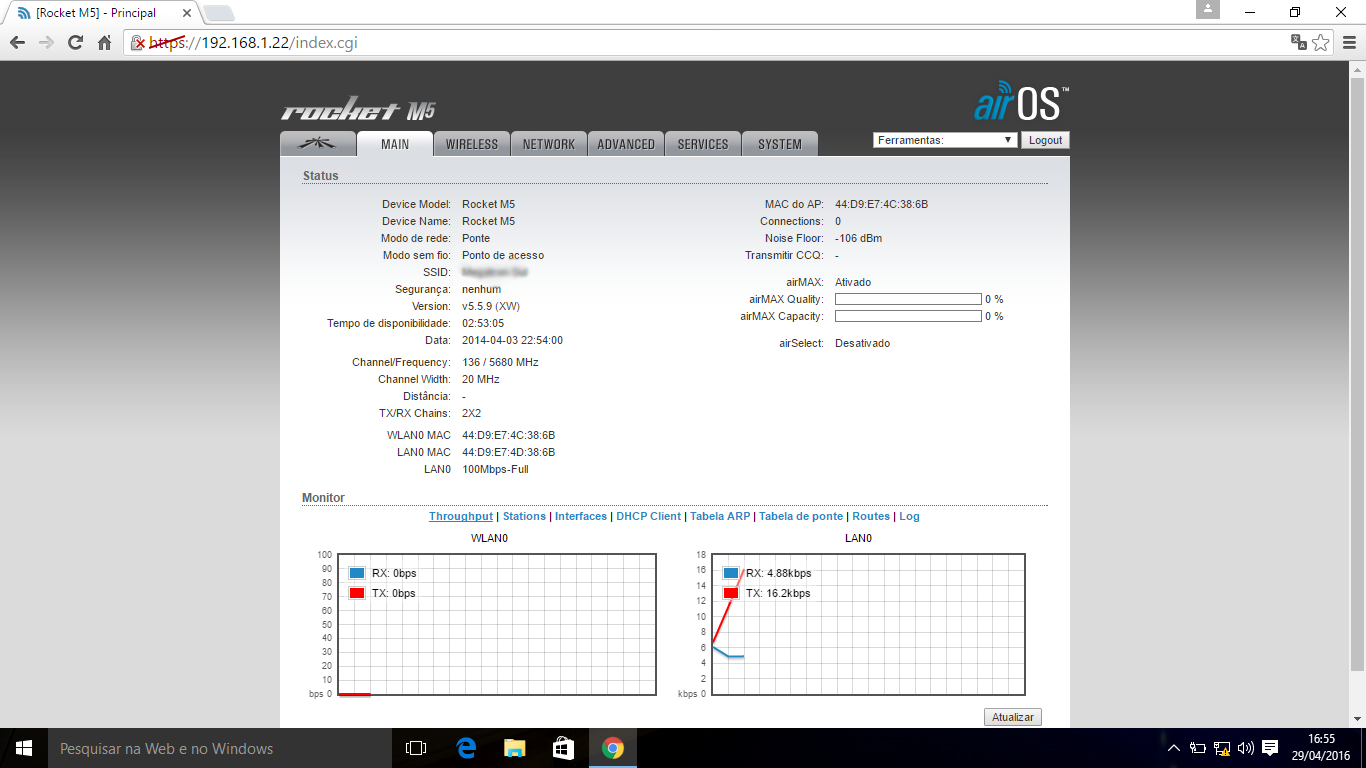This screenshot has height=768, width=1366.
Task: Click the airOS logo
Action: point(1021,103)
